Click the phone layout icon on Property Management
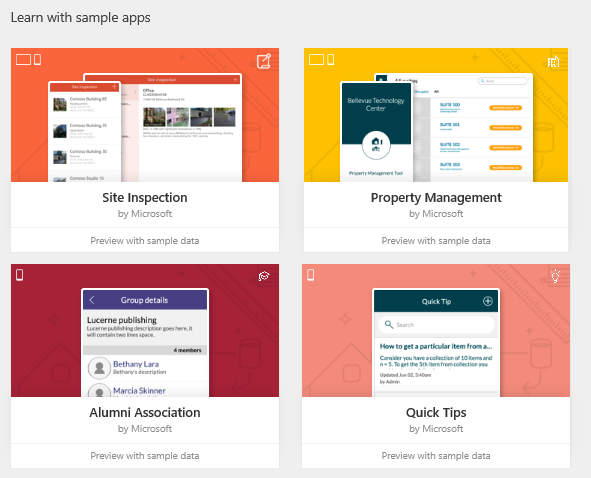 point(331,60)
